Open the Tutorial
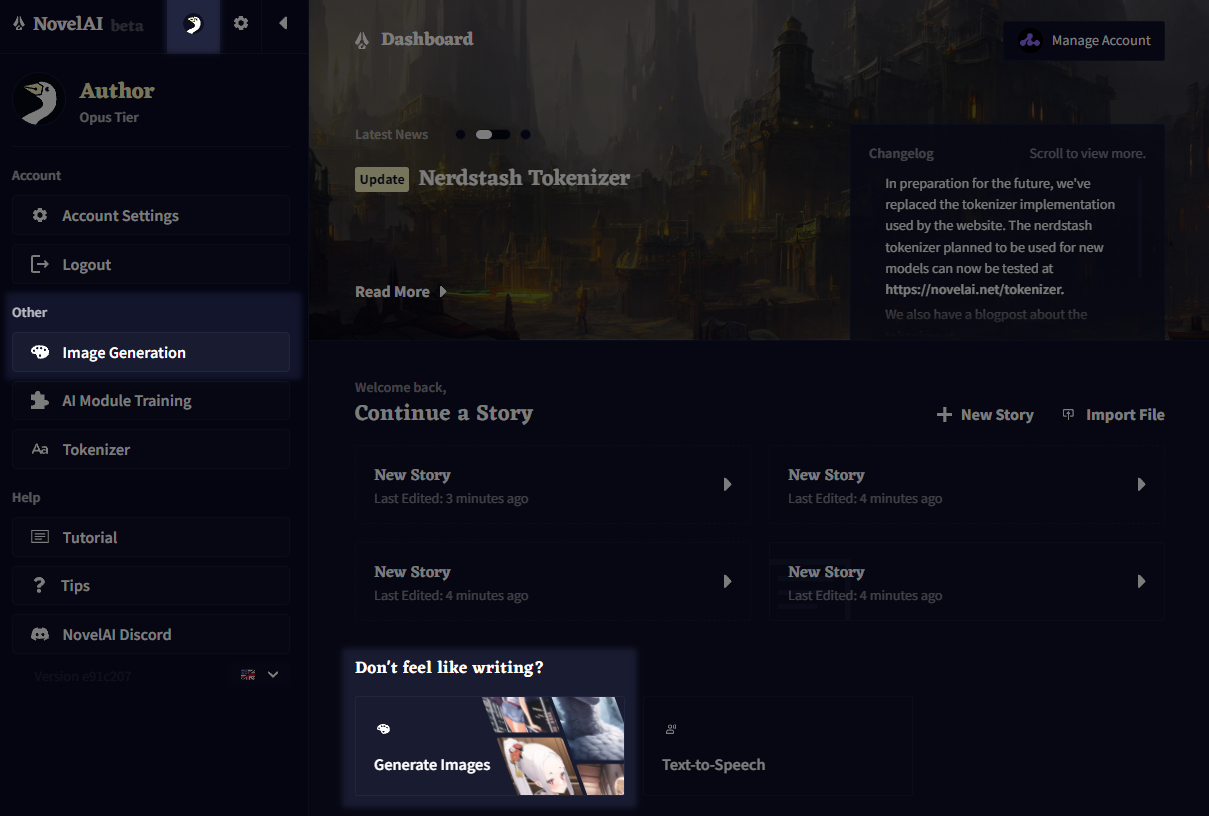The height and width of the screenshot is (816, 1209). click(151, 537)
